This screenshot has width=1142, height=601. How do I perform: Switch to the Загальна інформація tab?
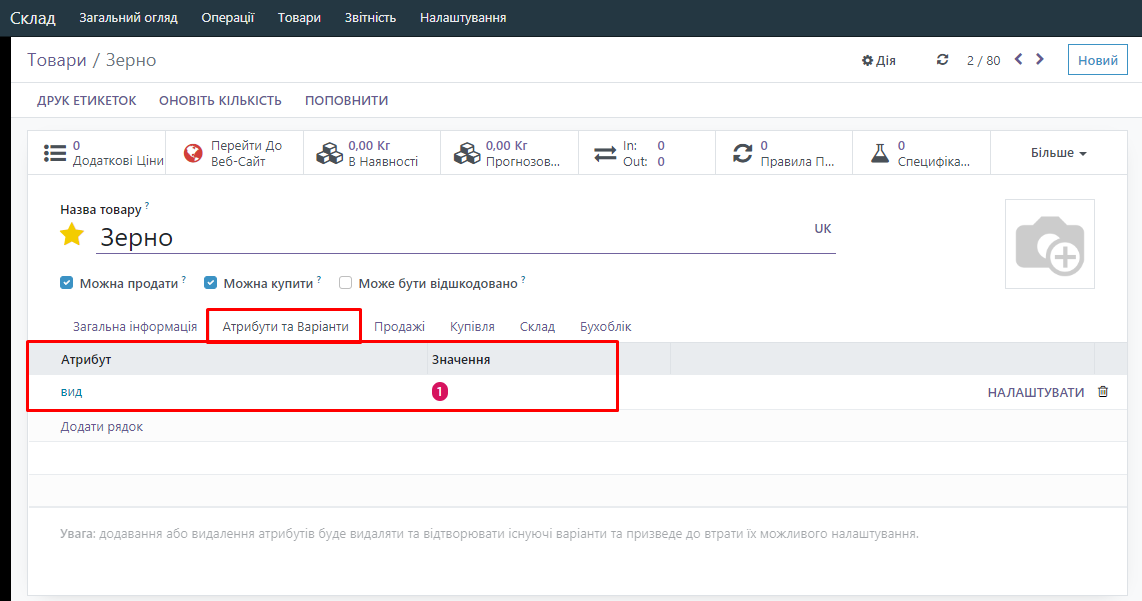(134, 327)
